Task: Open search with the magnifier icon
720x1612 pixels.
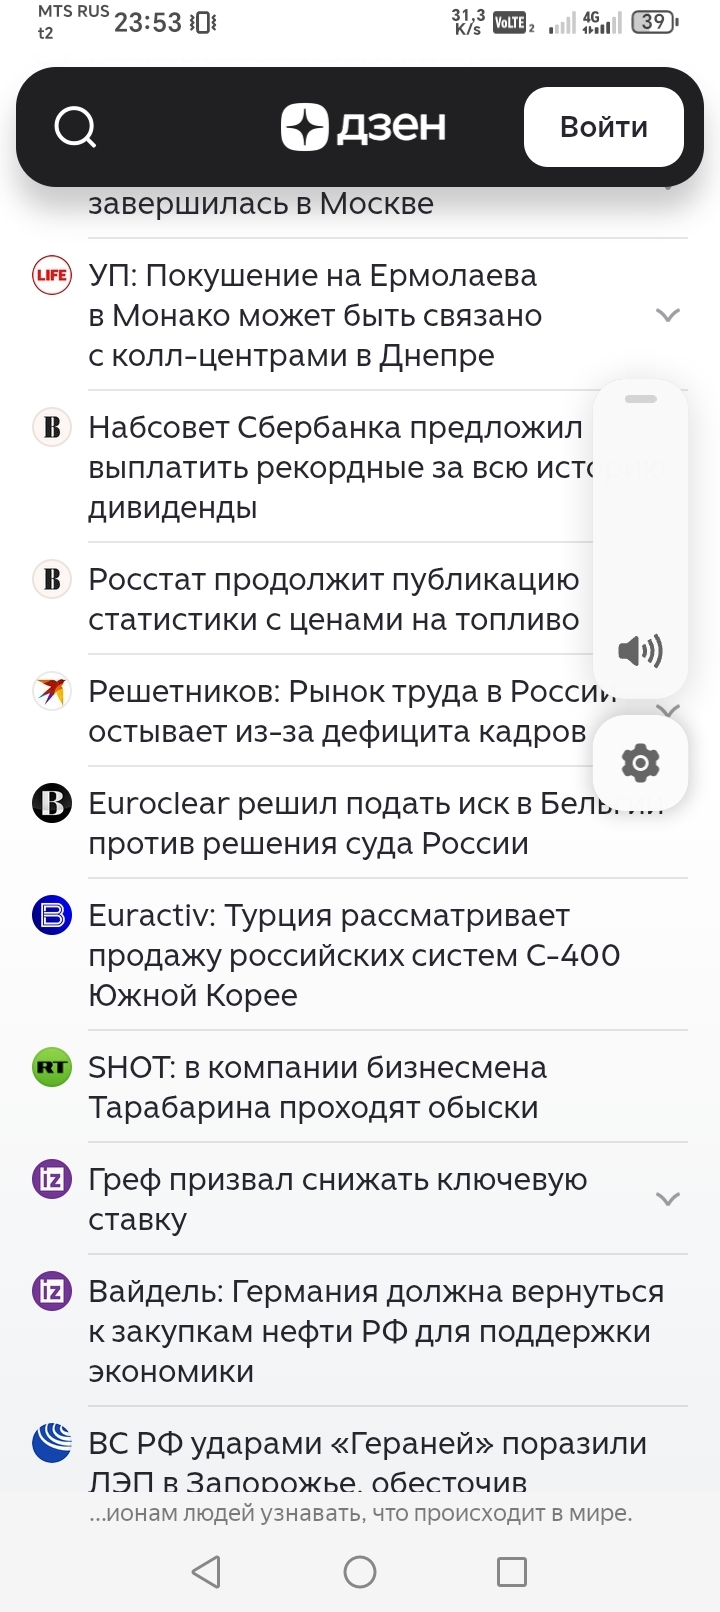Action: 75,127
